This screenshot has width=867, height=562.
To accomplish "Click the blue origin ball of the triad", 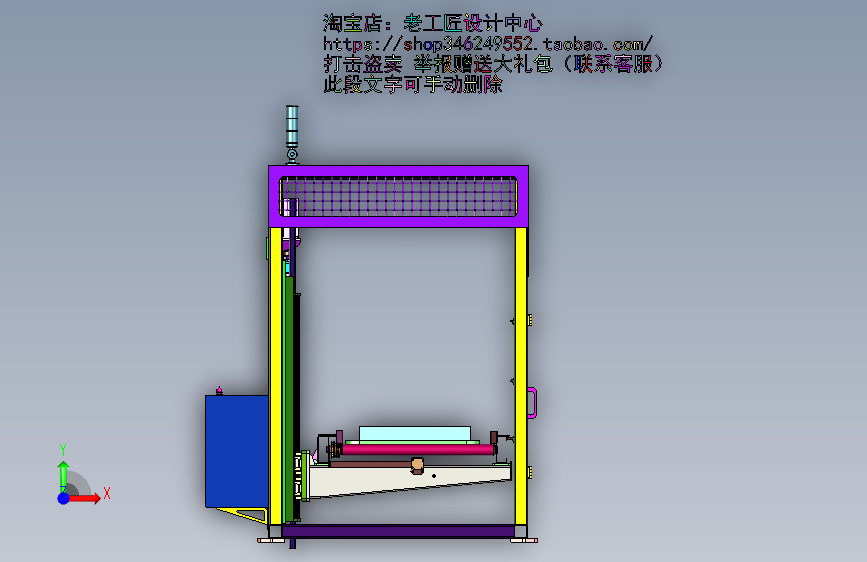I will point(64,498).
